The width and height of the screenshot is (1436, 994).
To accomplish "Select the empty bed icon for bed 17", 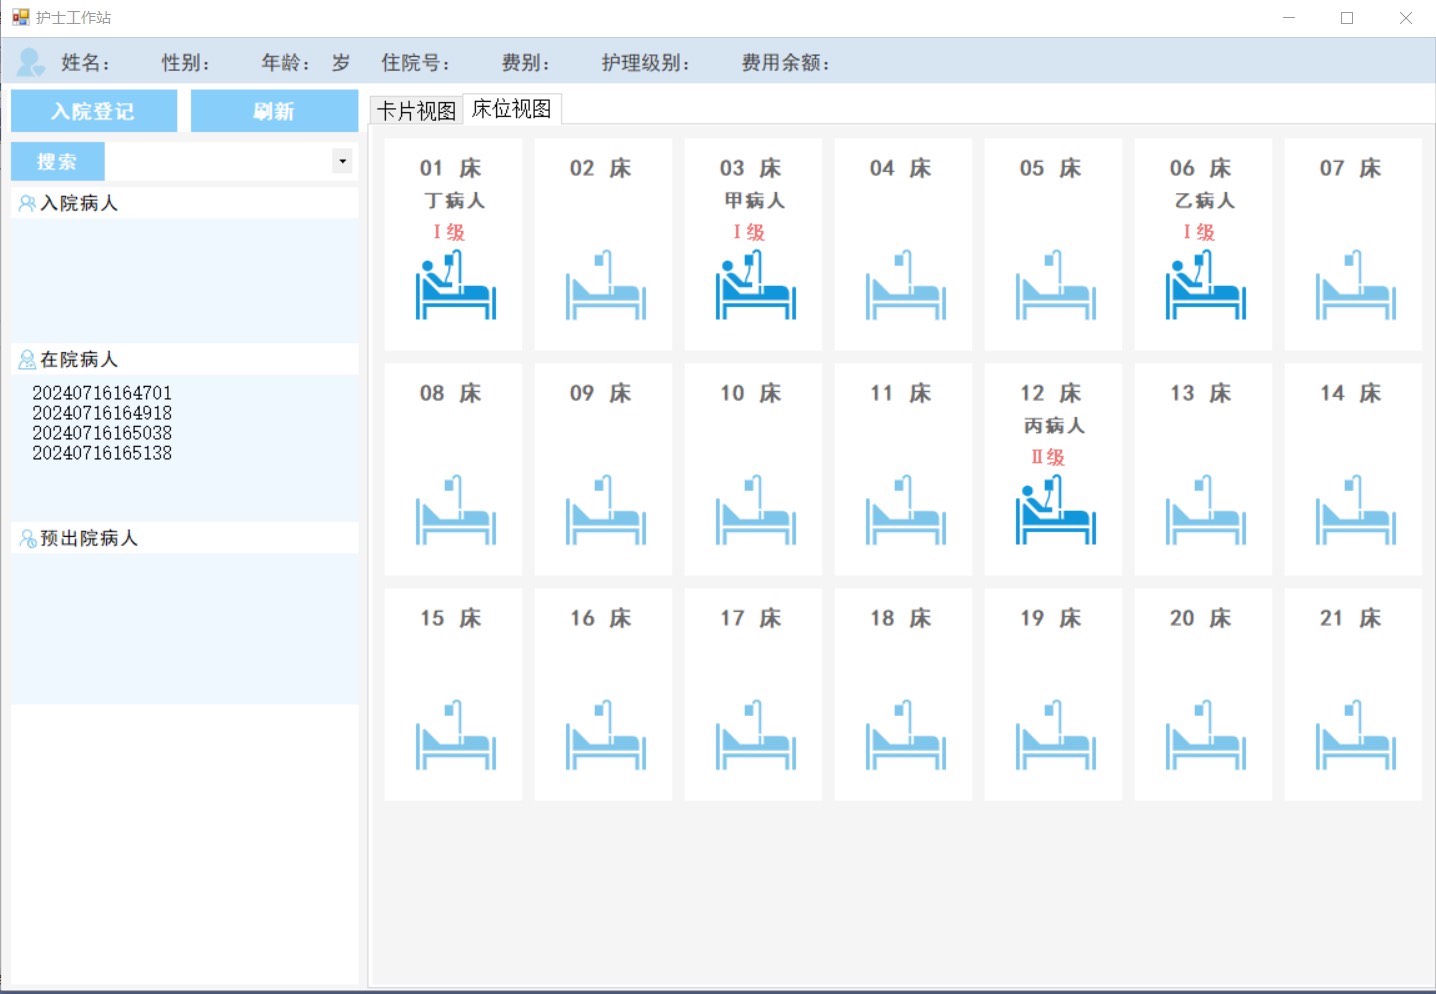I will (755, 735).
